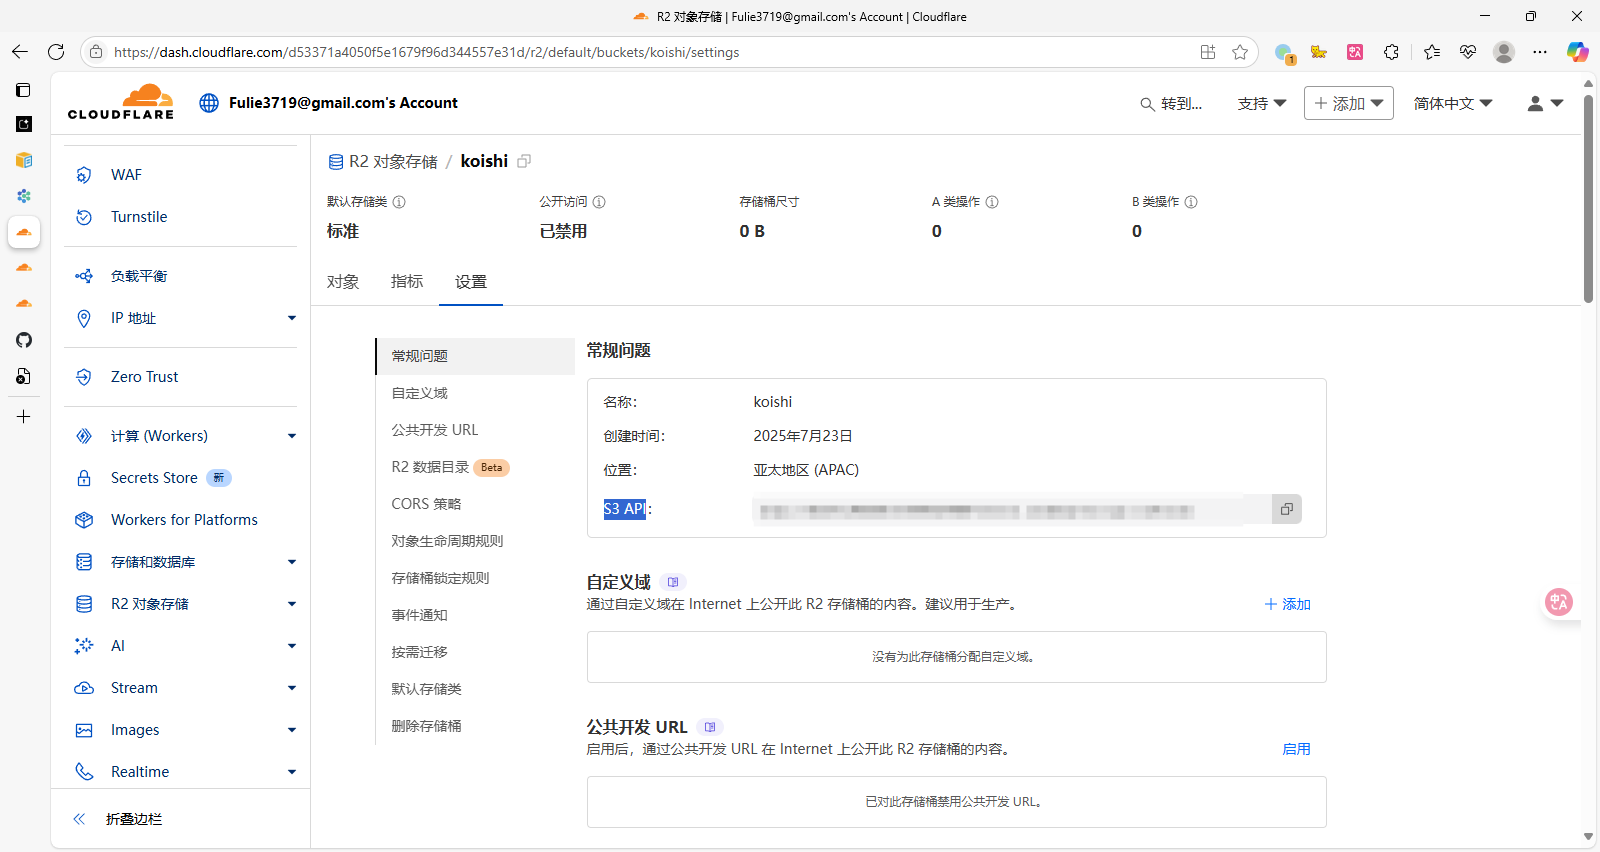This screenshot has width=1600, height=852.
Task: Open the 转到 search
Action: [1171, 104]
